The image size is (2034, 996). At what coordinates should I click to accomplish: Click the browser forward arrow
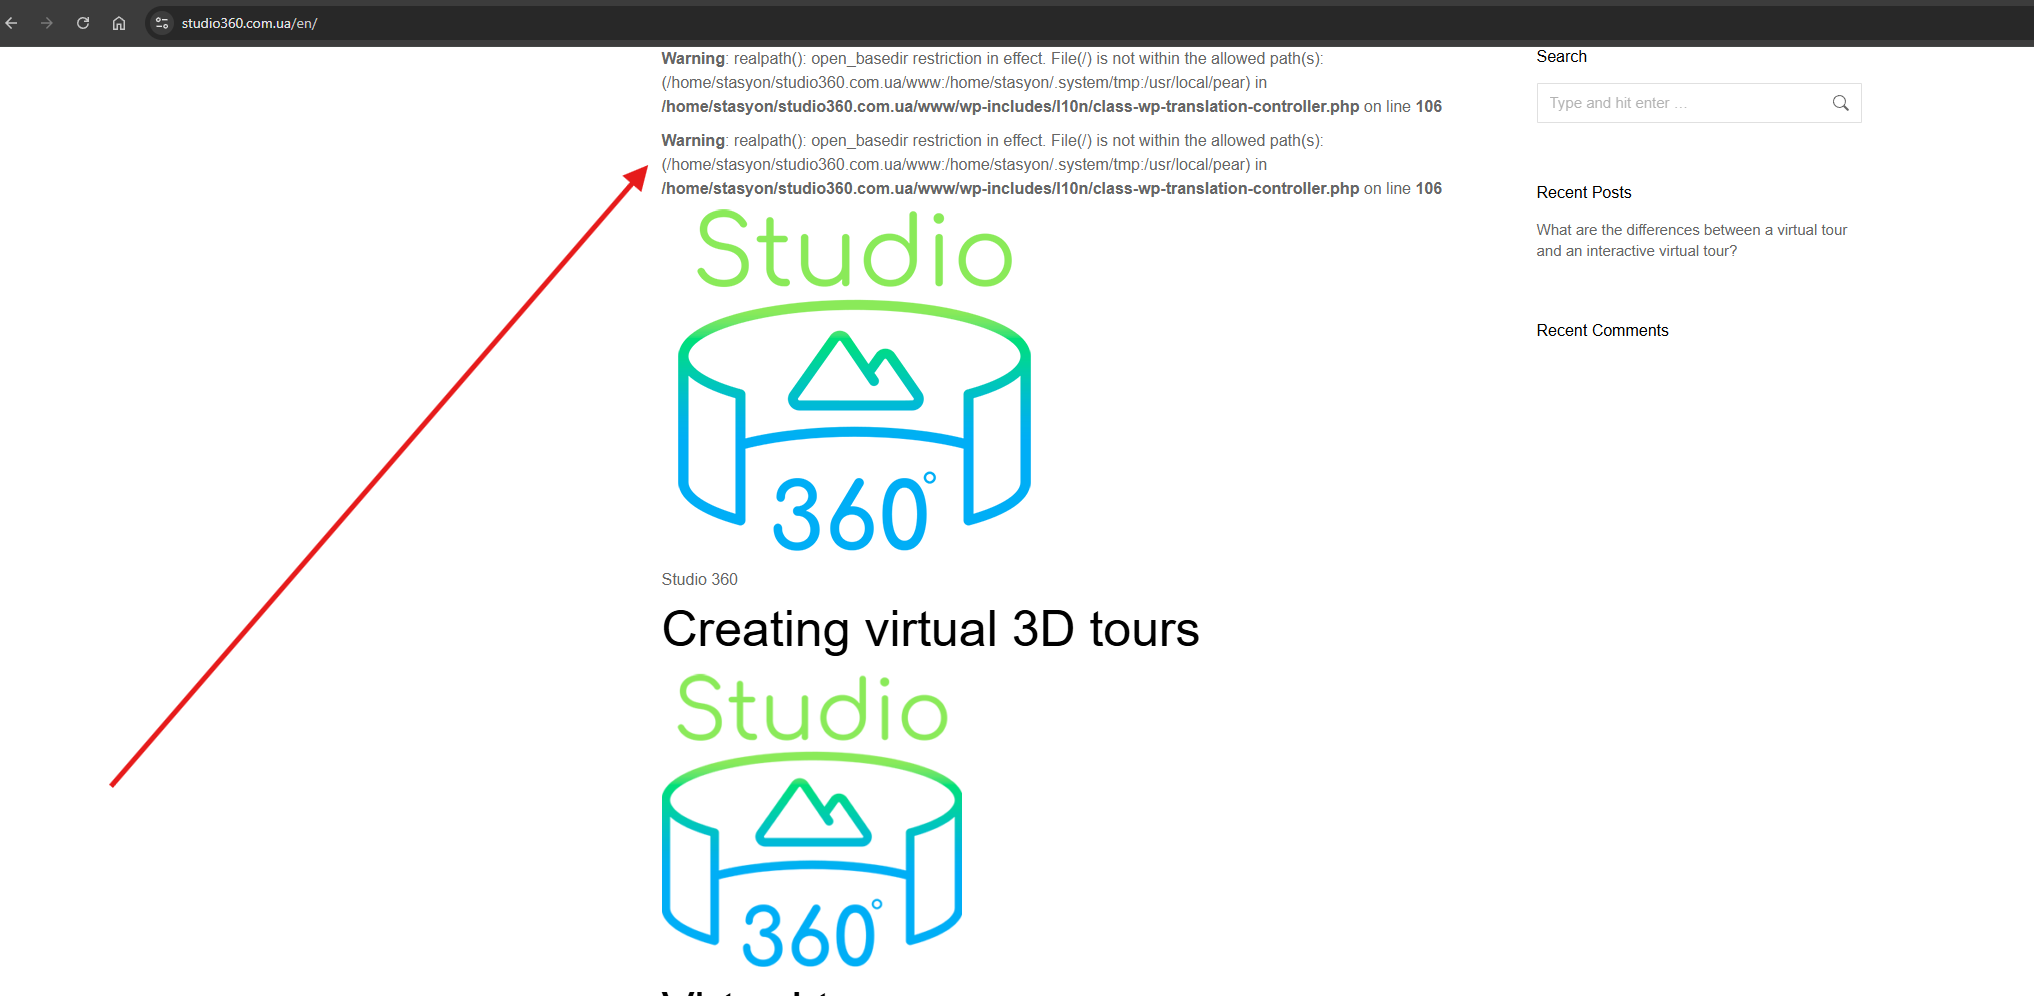[47, 23]
